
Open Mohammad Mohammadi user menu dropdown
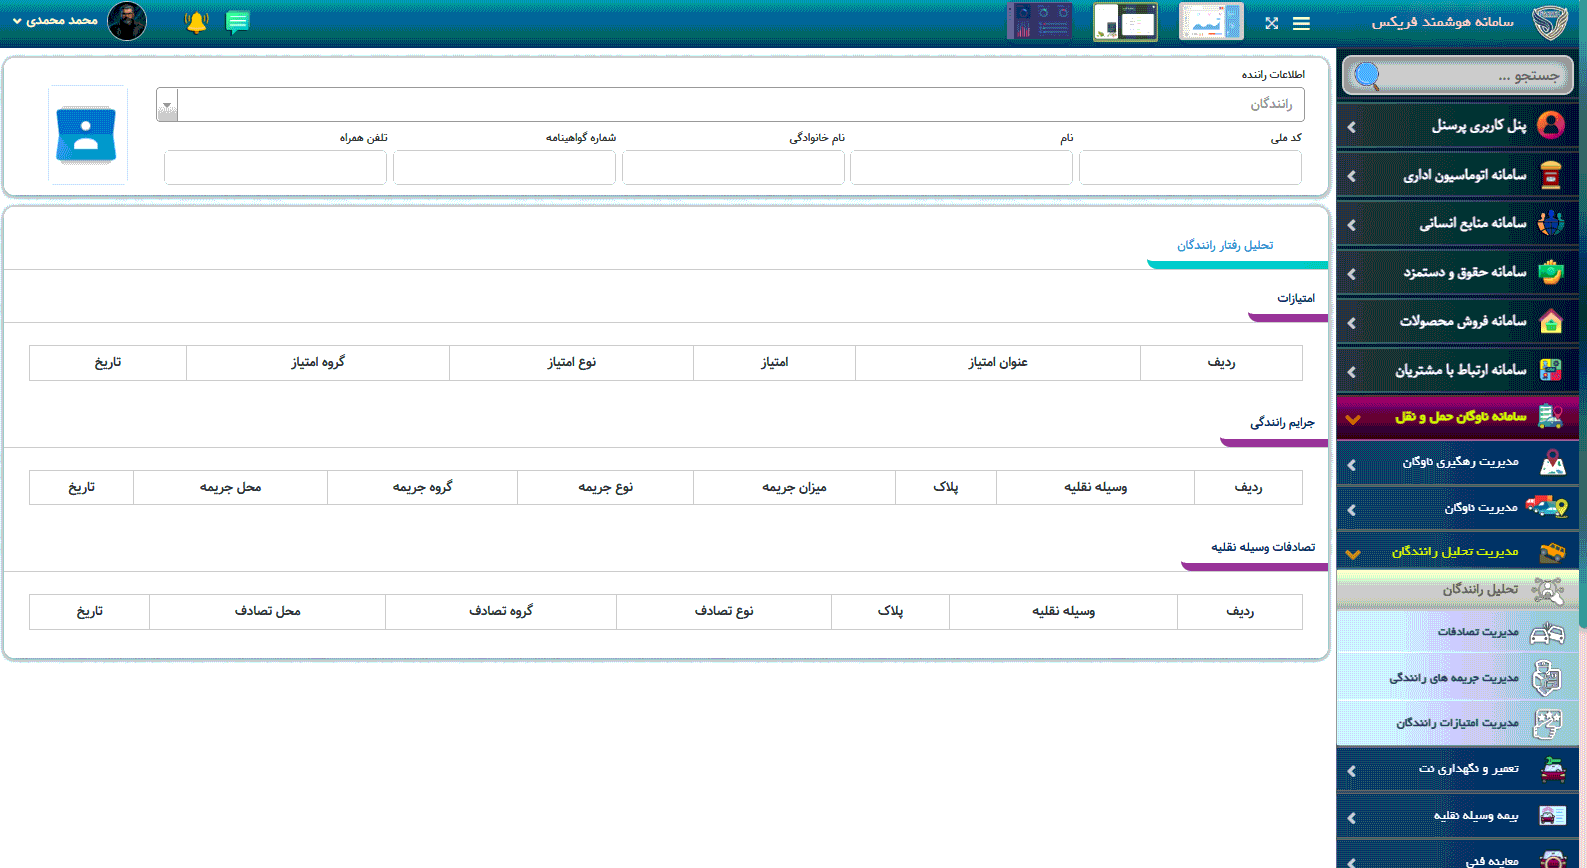click(56, 21)
